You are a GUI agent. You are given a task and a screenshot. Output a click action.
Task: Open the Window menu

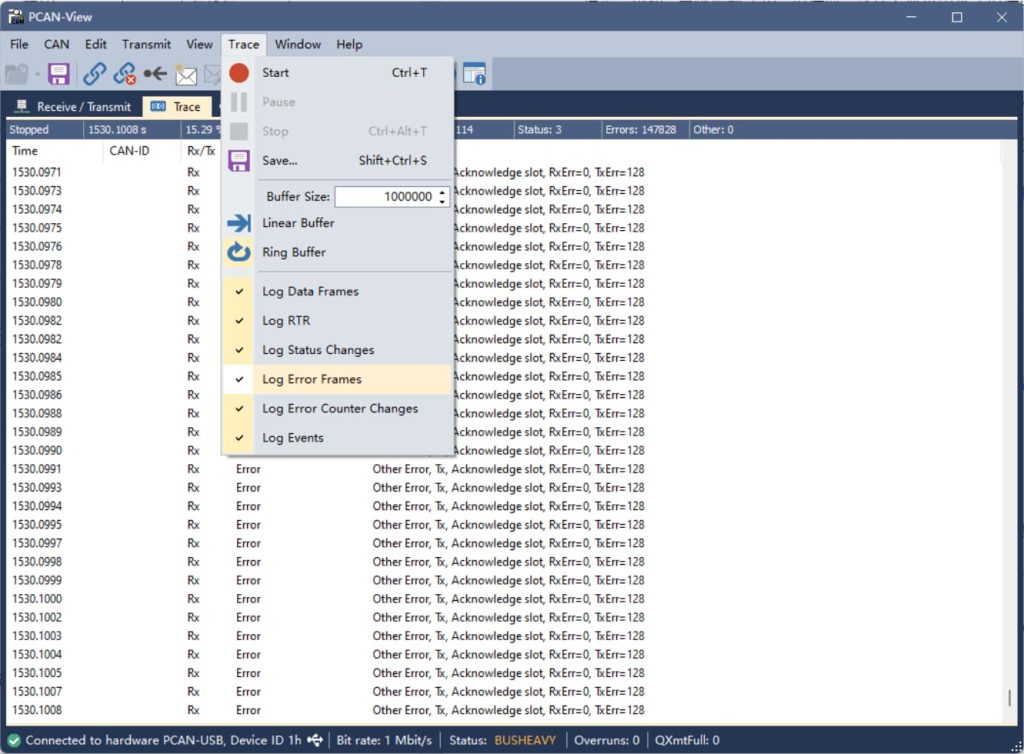tap(298, 44)
